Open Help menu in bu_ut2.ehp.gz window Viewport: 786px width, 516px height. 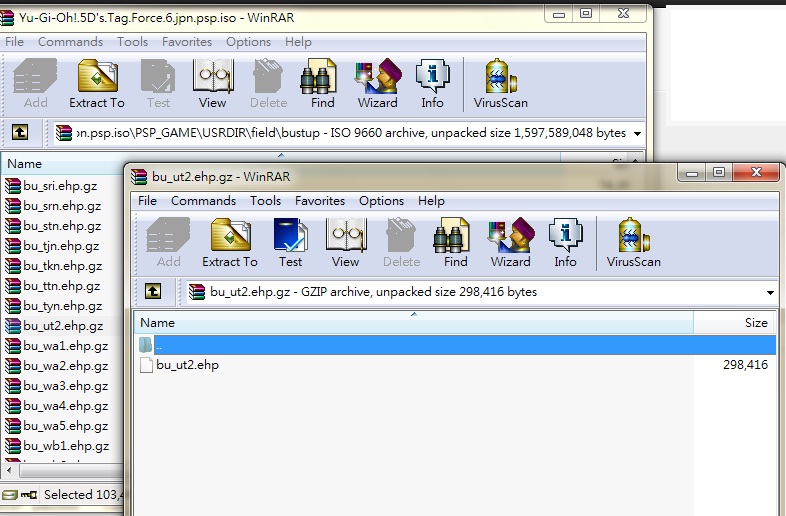[x=431, y=201]
